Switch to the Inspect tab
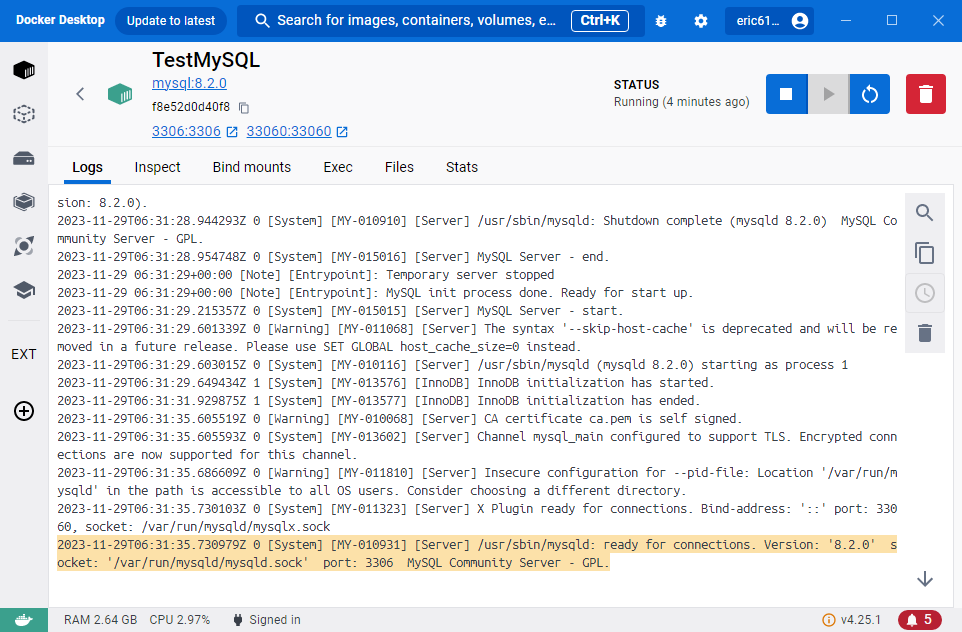The height and width of the screenshot is (632, 962). pos(157,168)
